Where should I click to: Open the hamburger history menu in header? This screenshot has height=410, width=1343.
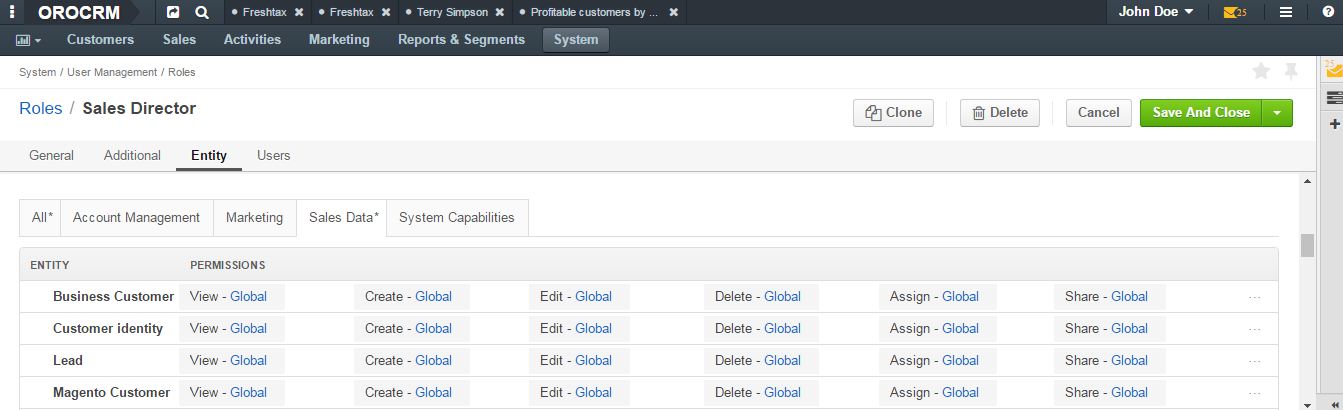coord(1286,13)
